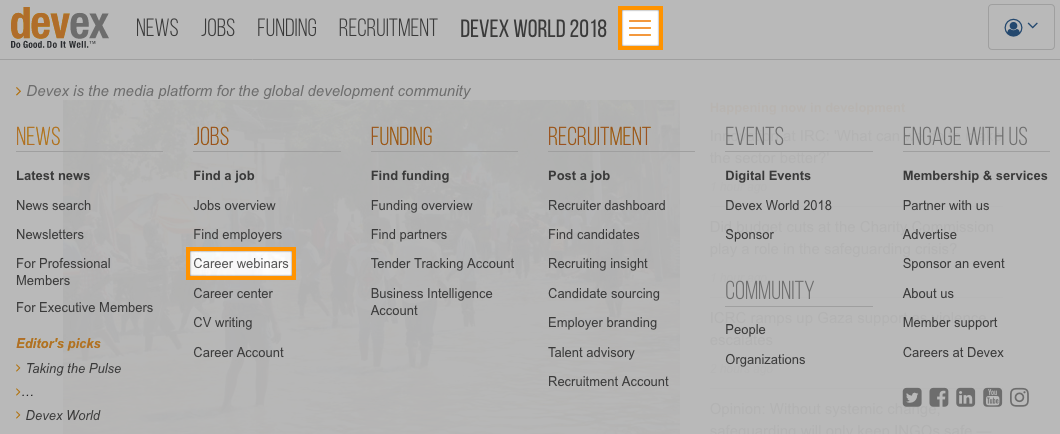The width and height of the screenshot is (1060, 434).
Task: Open Digital Events link
Action: coord(768,176)
